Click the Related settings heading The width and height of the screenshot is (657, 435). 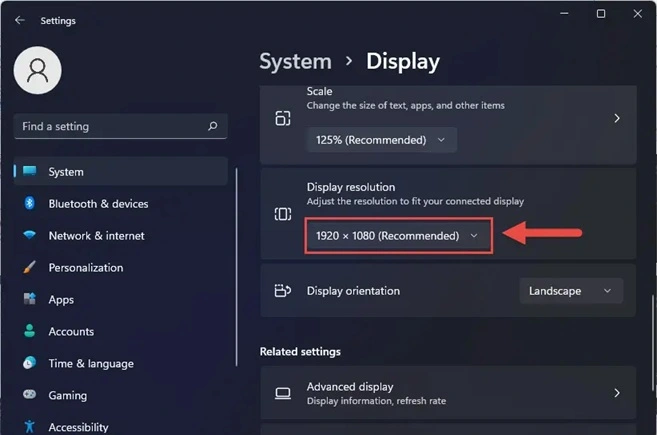click(x=300, y=351)
